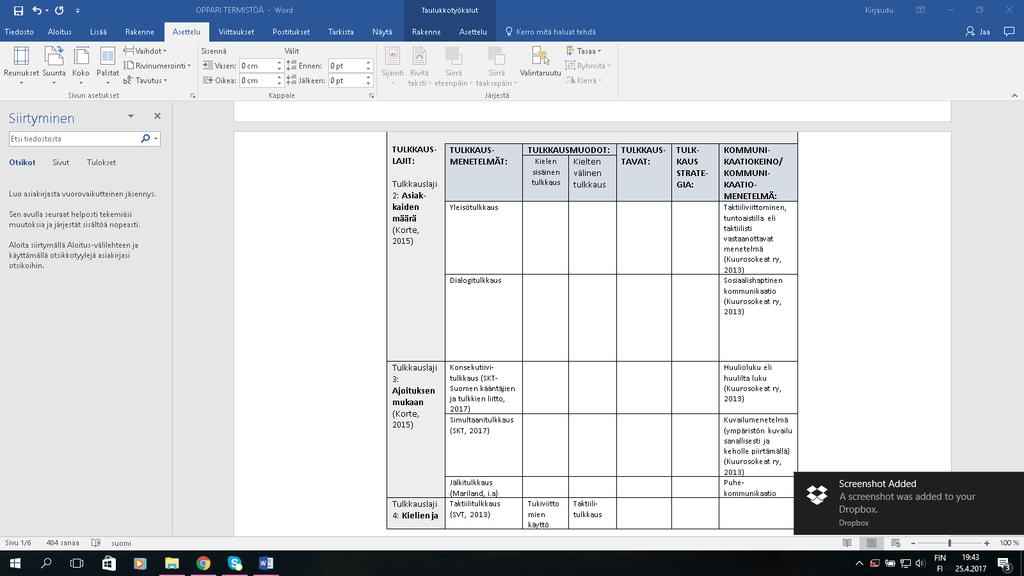Viewport: 1024px width, 576px height.
Task: Click the spelling check icon in status bar
Action: [96, 543]
